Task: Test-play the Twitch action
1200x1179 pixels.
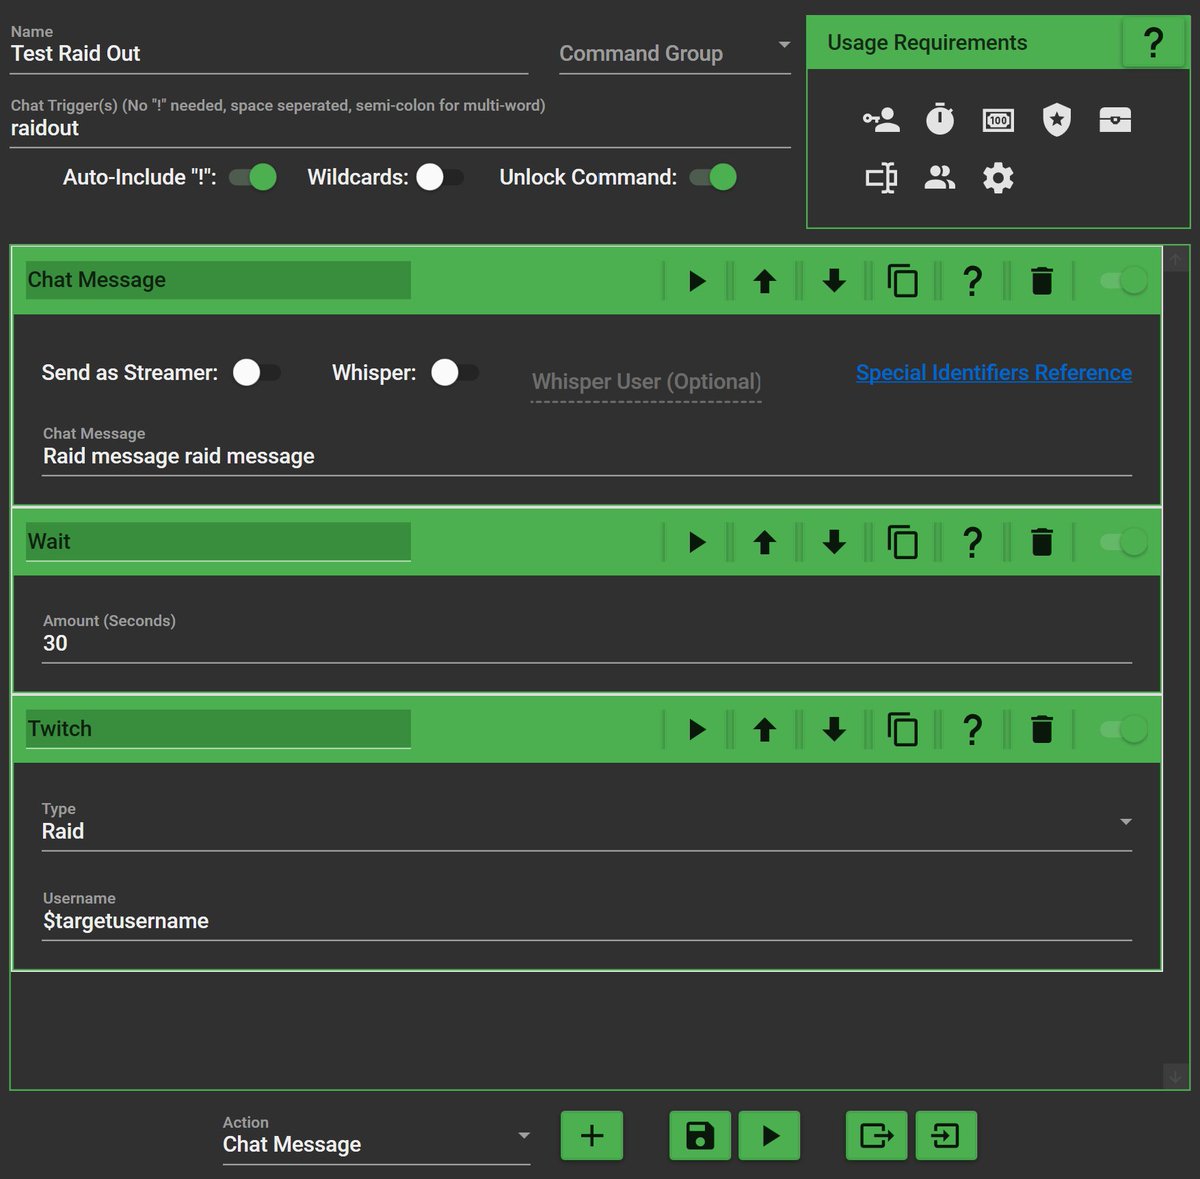Action: pyautogui.click(x=697, y=729)
